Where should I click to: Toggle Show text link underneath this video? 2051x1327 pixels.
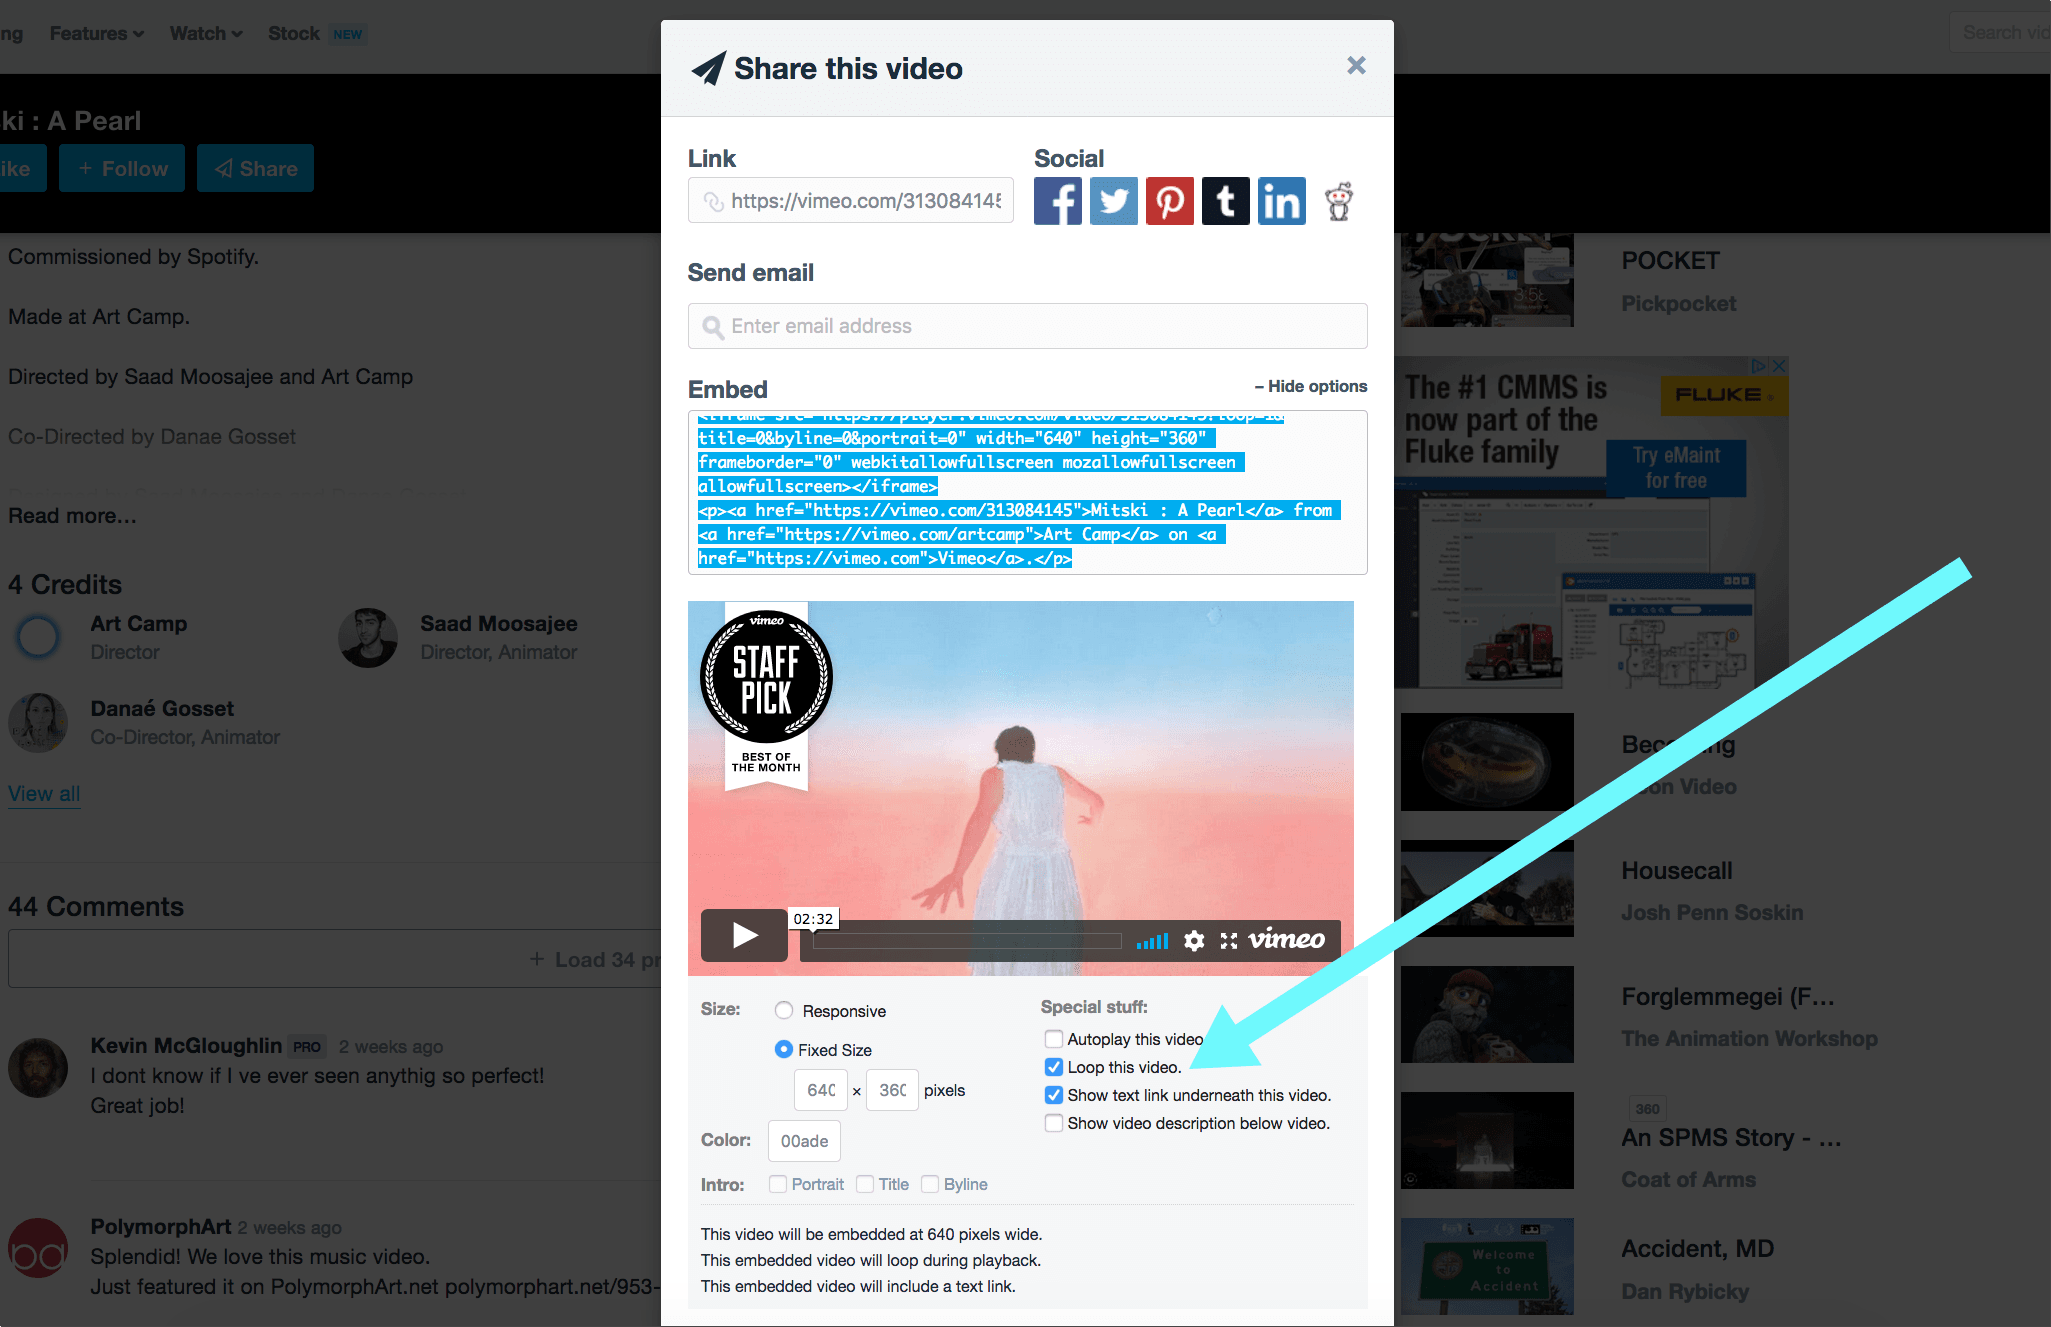coord(1051,1095)
